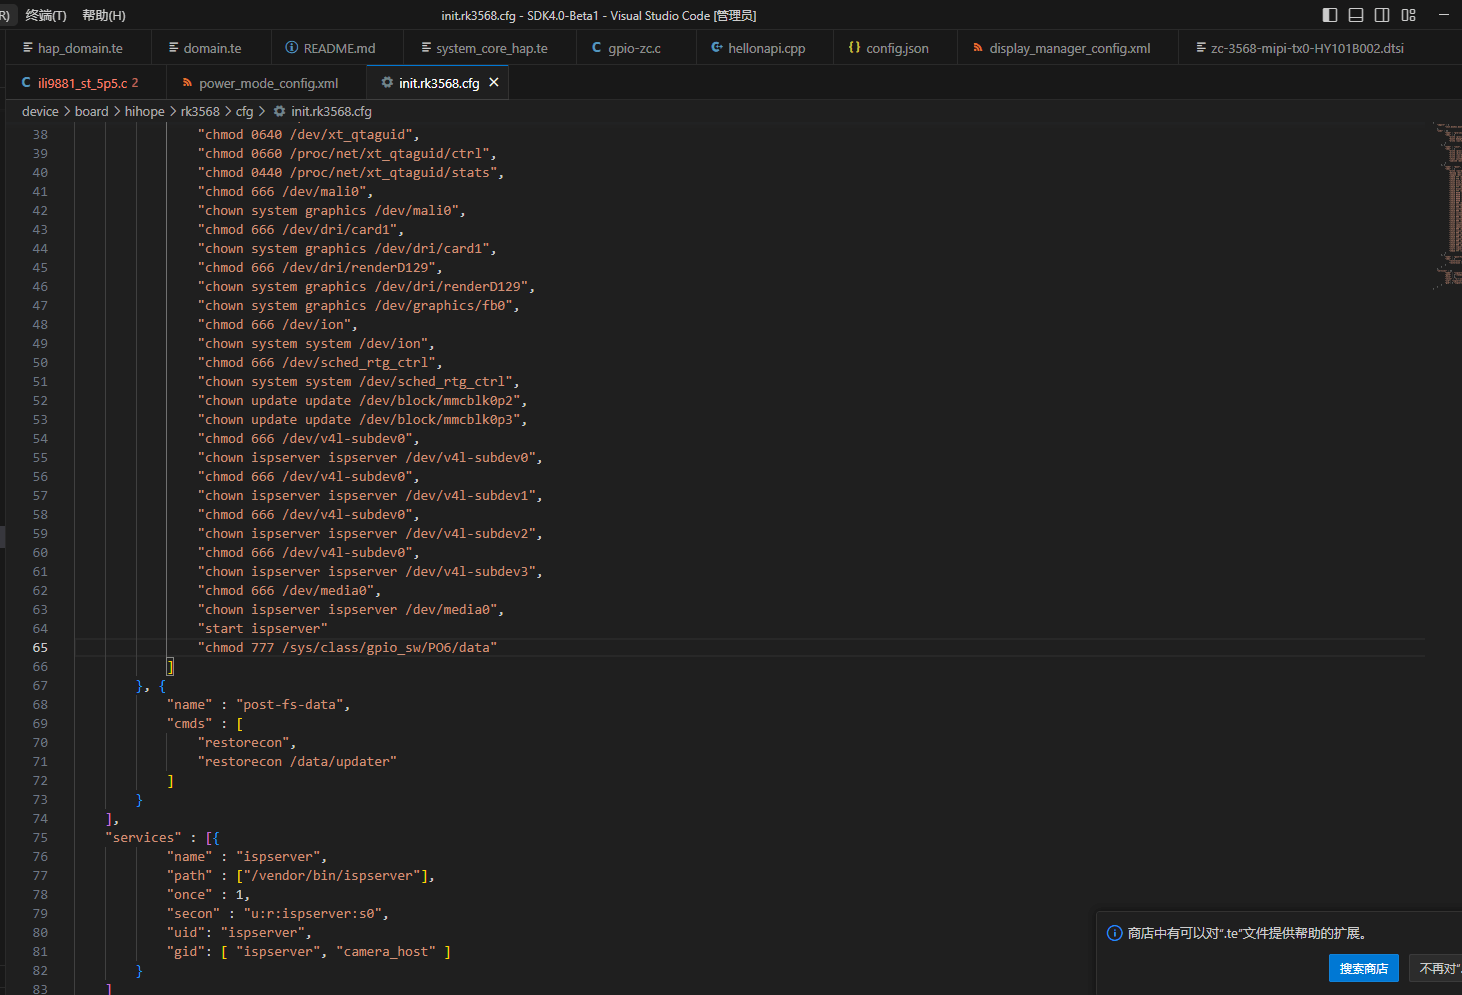Click system_core_hap.te file icon

pos(426,47)
